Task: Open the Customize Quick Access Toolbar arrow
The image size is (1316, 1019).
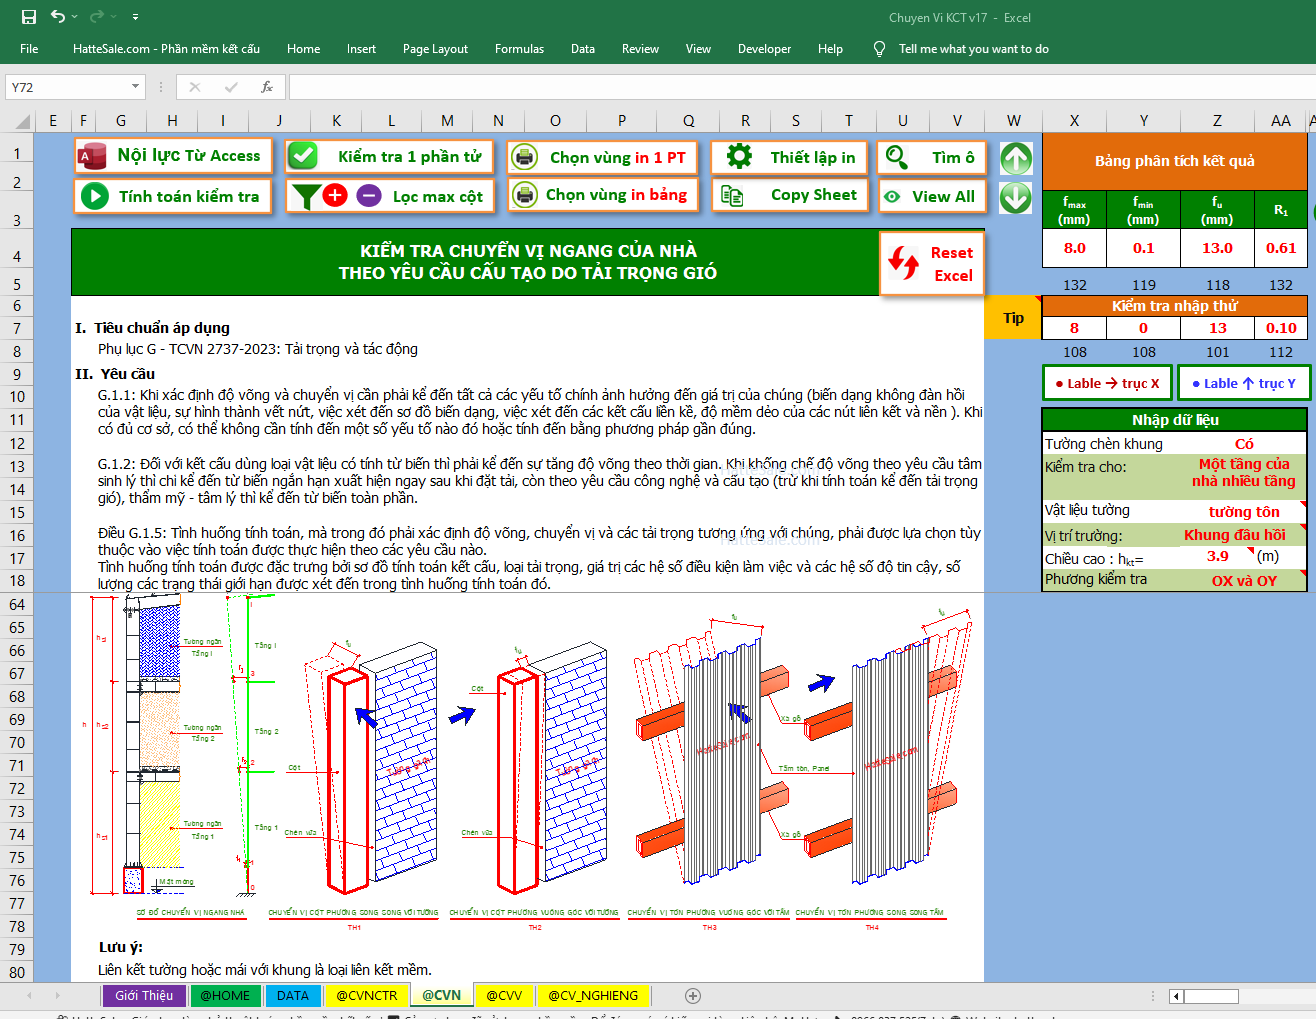Action: pyautogui.click(x=135, y=17)
